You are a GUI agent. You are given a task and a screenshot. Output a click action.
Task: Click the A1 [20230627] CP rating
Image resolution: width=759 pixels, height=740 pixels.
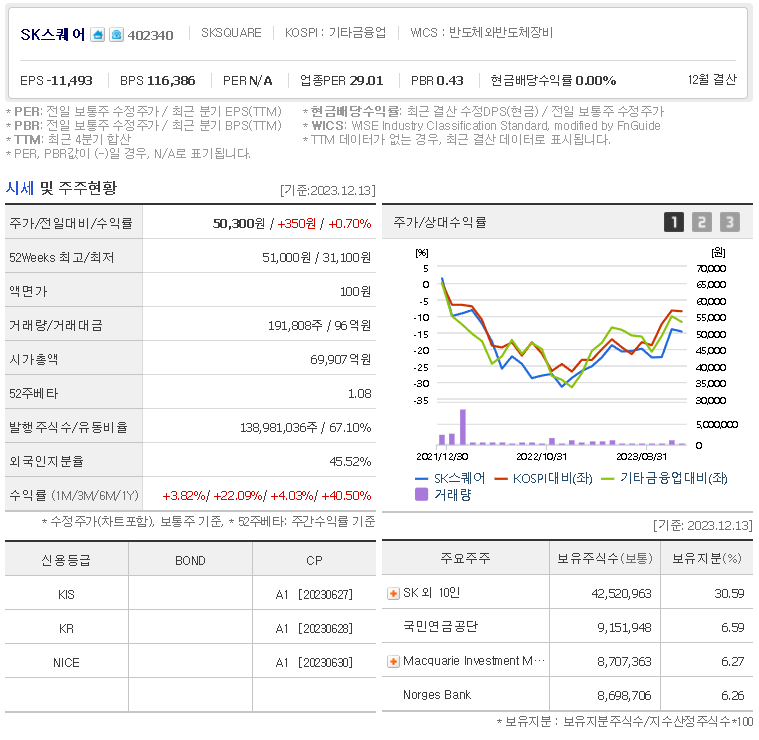(x=314, y=595)
